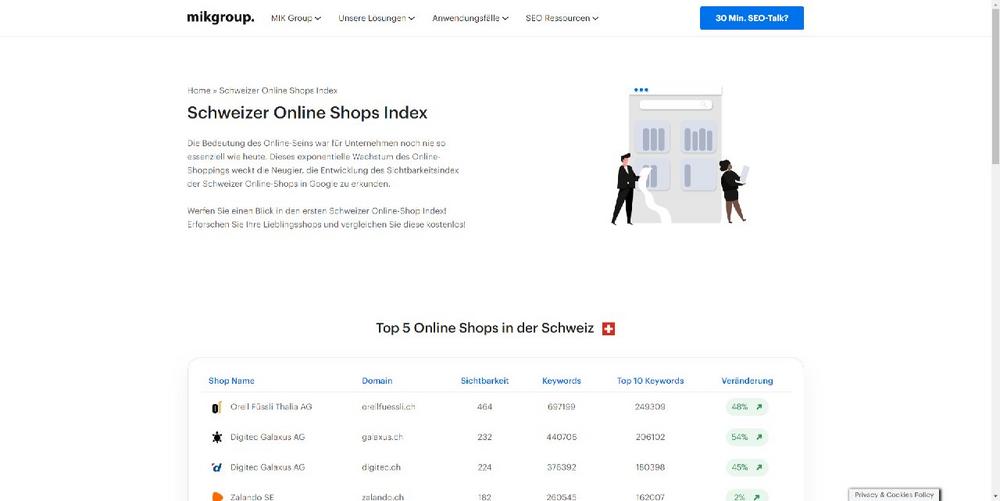Click the 54% change arrow badge
Viewport: 1000px width, 501px height.
[746, 438]
